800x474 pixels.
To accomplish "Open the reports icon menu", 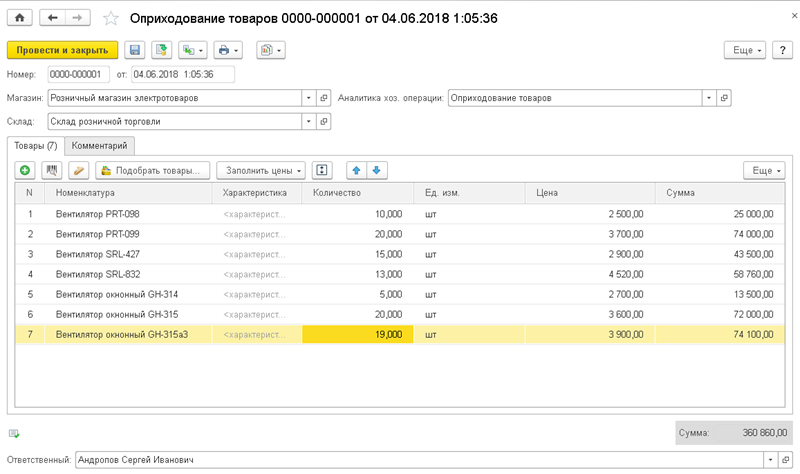I will pos(270,50).
